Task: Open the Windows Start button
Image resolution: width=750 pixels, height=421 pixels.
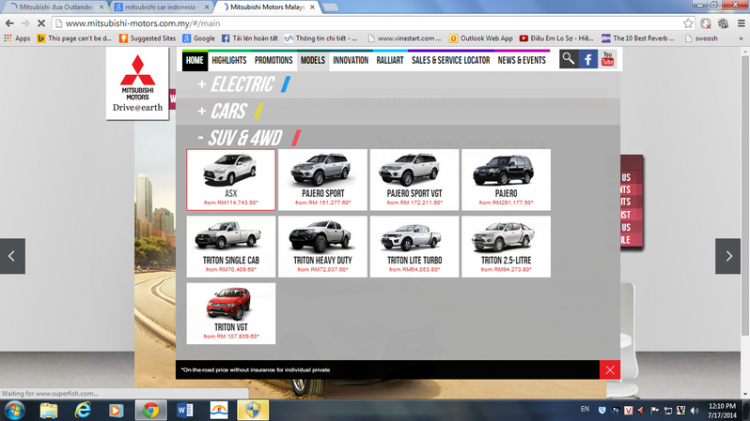Action: [14, 410]
